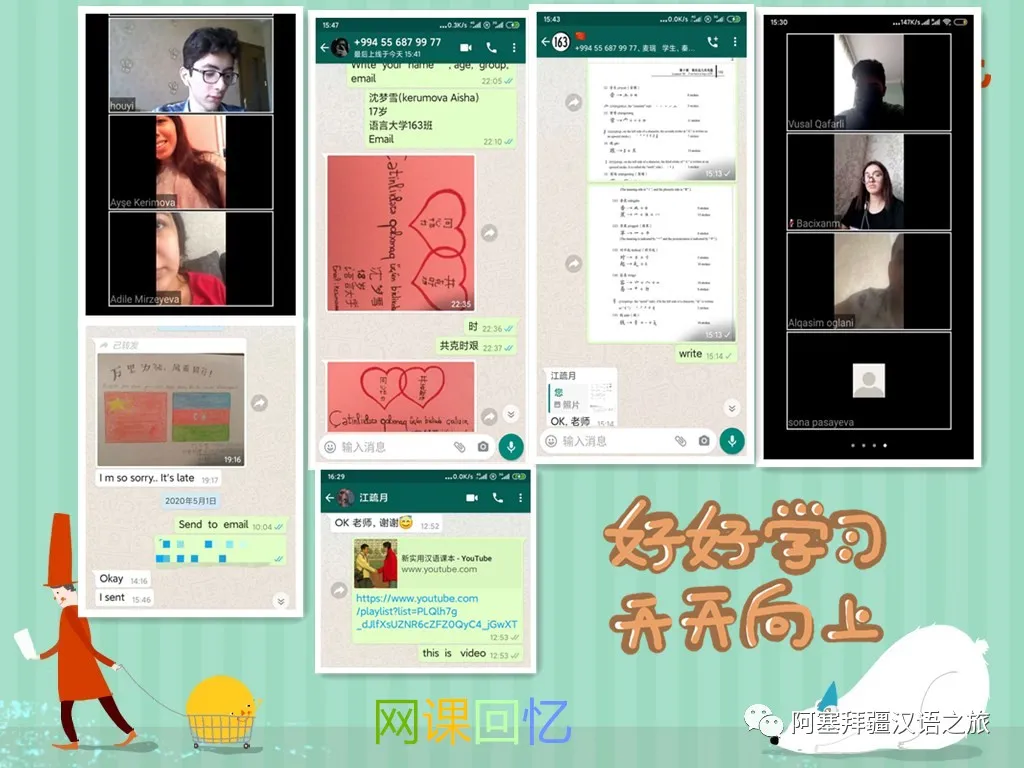The height and width of the screenshot is (768, 1024).
Task: Open emoji picker in the 163 group chat
Action: tap(551, 441)
